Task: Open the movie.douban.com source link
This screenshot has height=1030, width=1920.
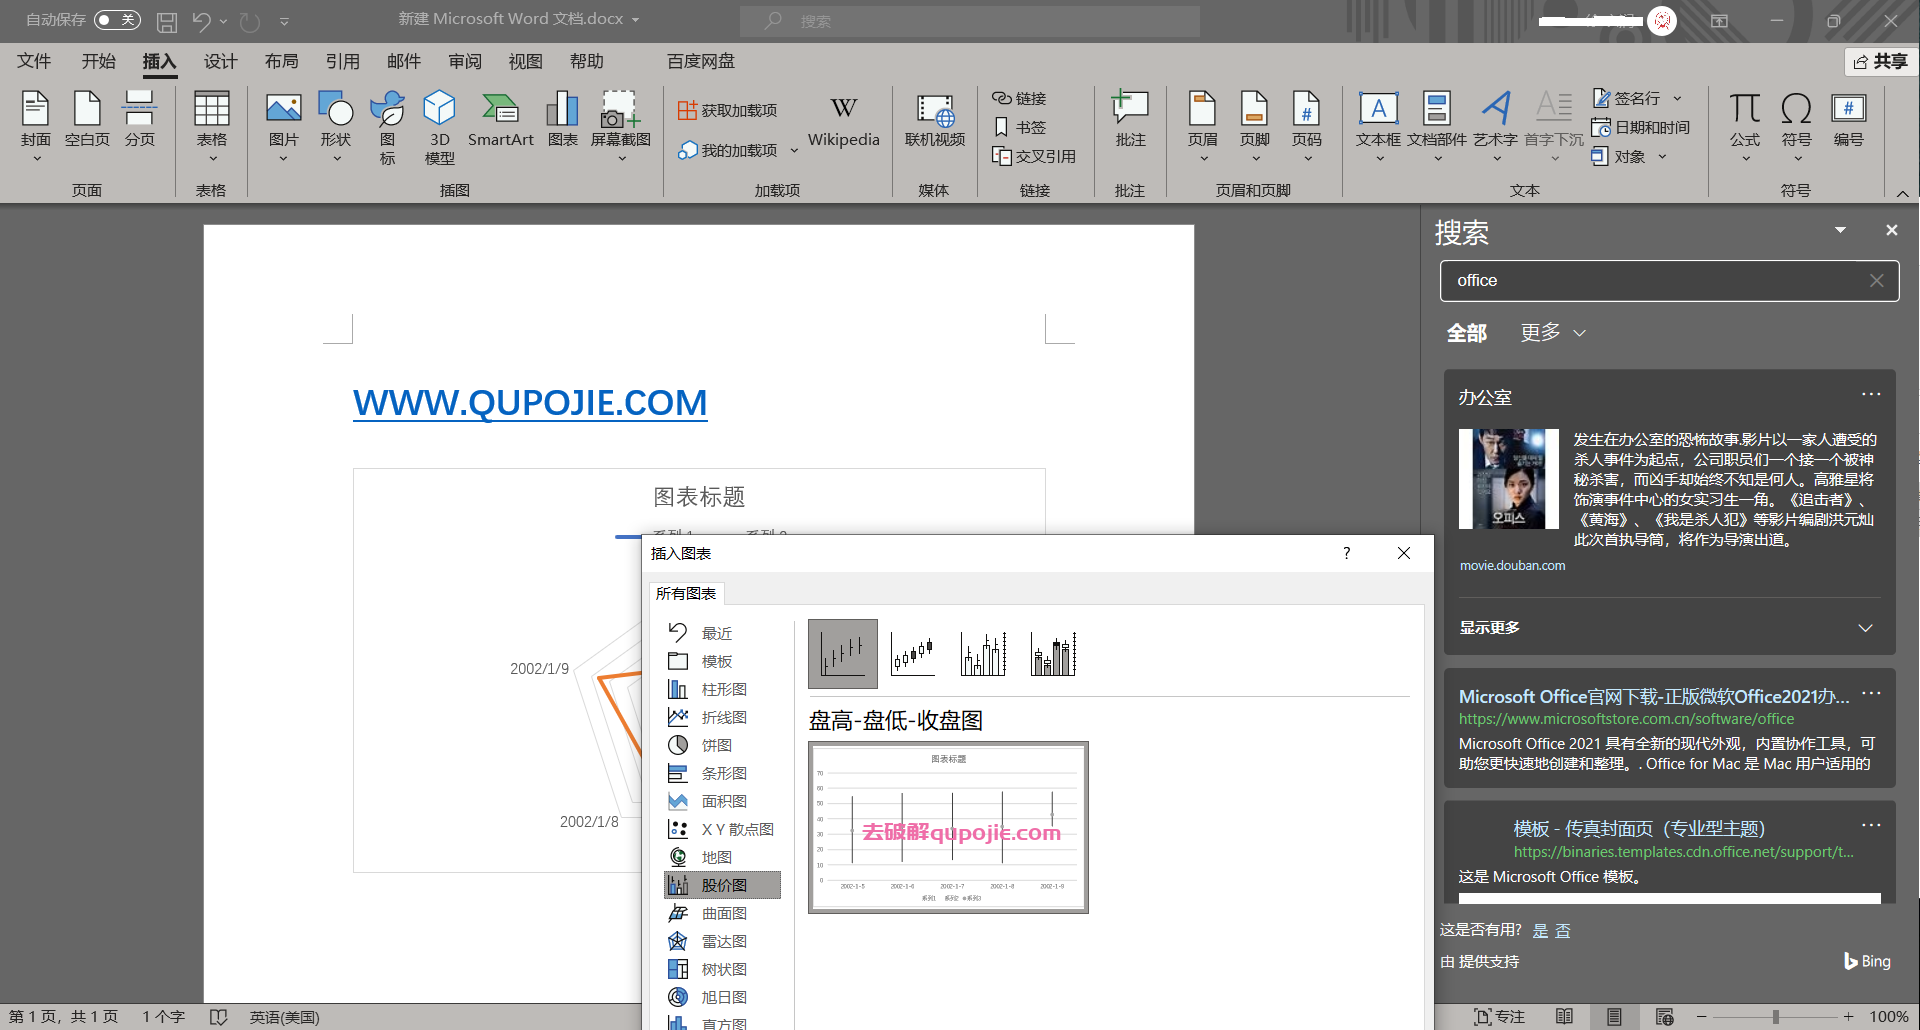Action: [x=1512, y=566]
